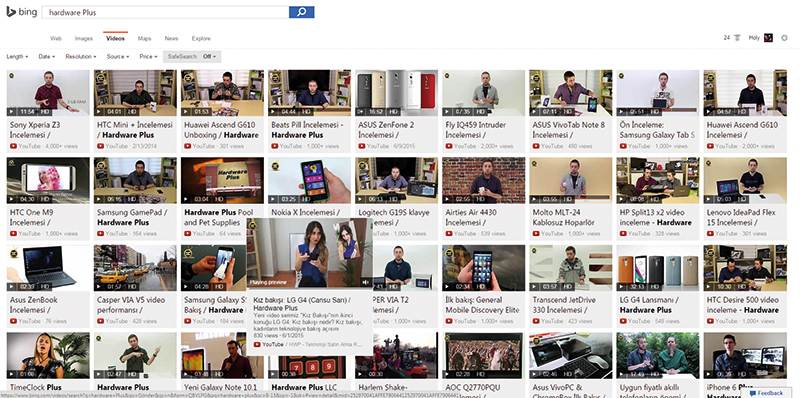The height and width of the screenshot is (398, 800).
Task: Switch to the Images tab
Action: 84,38
